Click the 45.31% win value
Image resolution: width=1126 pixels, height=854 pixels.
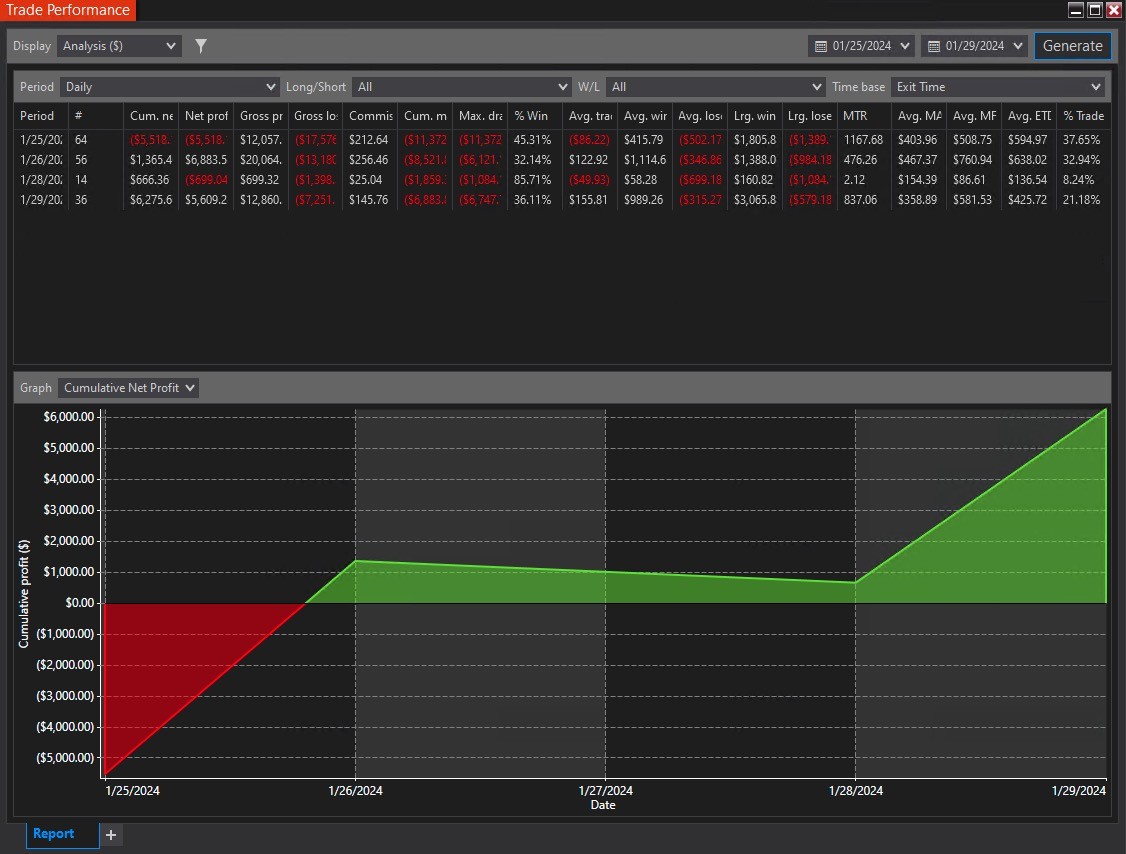coord(532,139)
